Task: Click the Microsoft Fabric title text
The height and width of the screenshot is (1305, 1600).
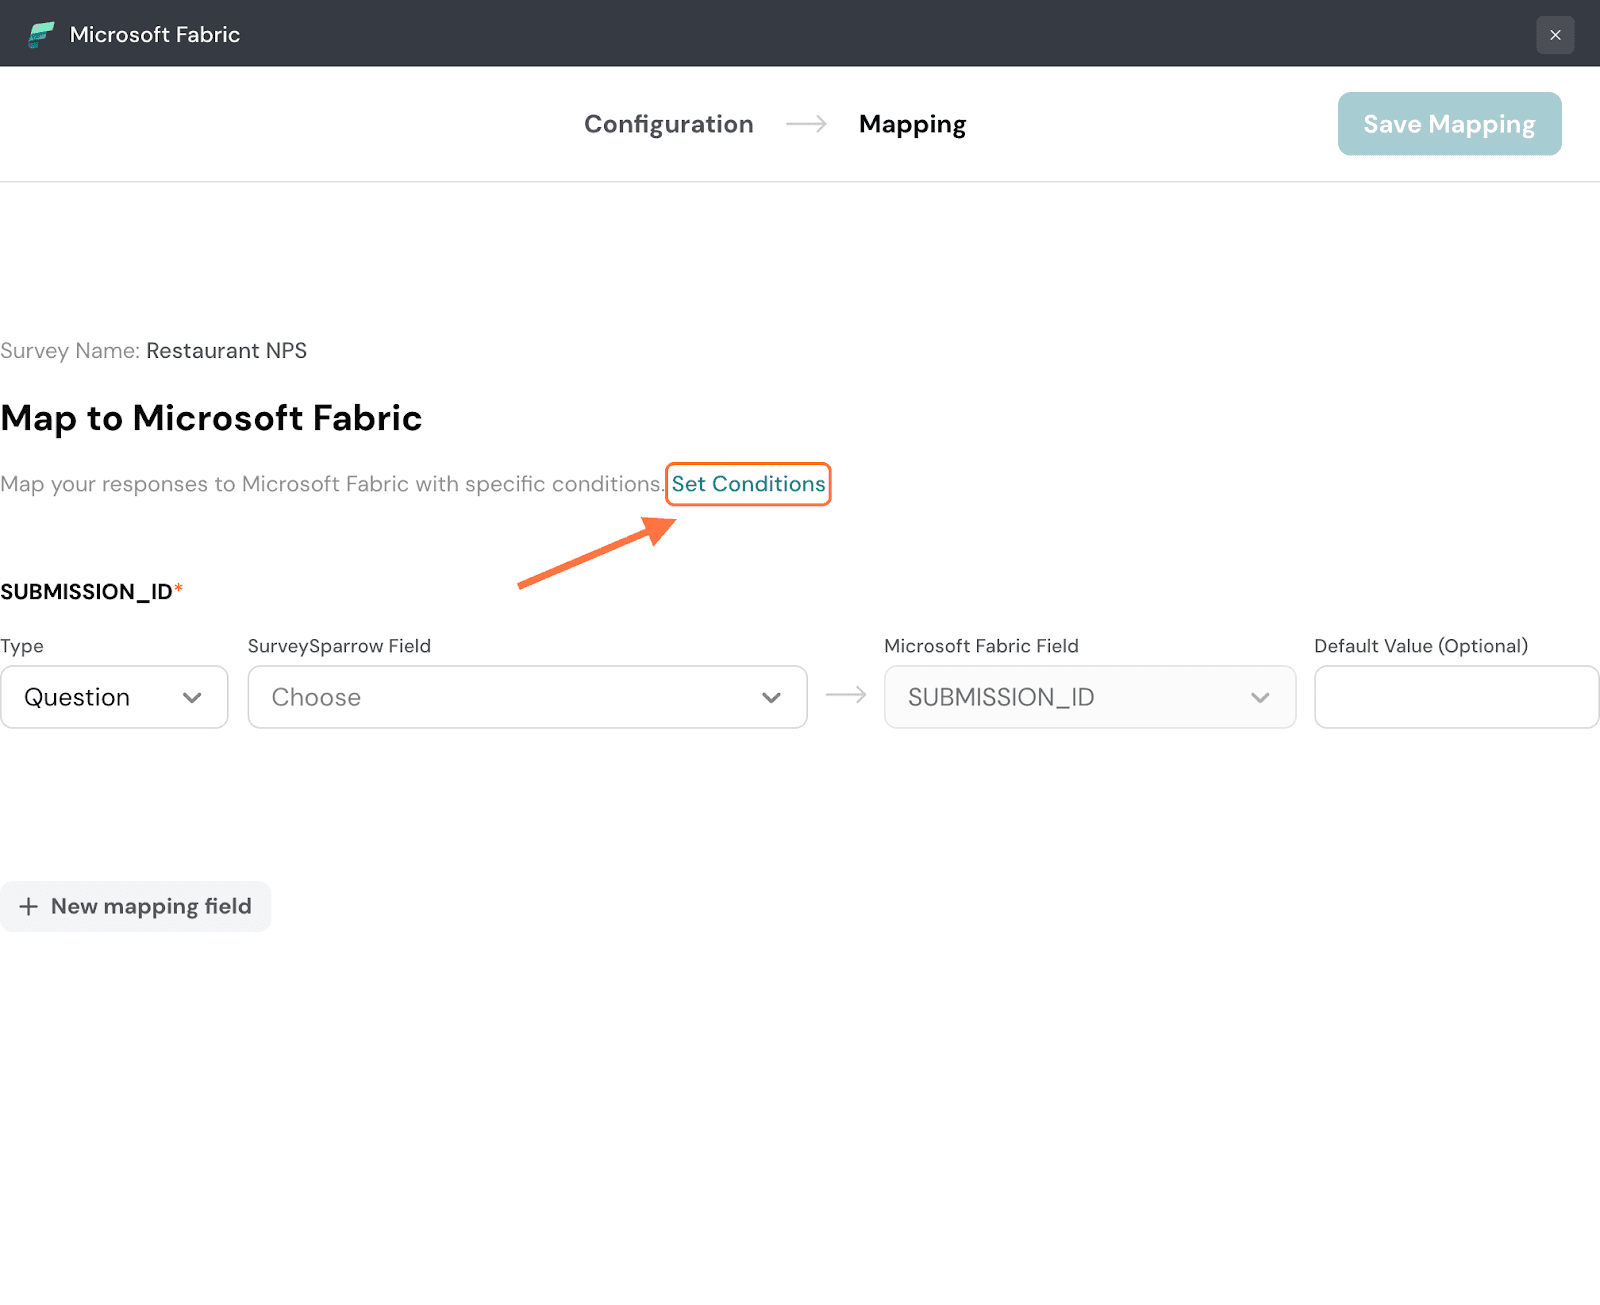Action: pyautogui.click(x=155, y=35)
